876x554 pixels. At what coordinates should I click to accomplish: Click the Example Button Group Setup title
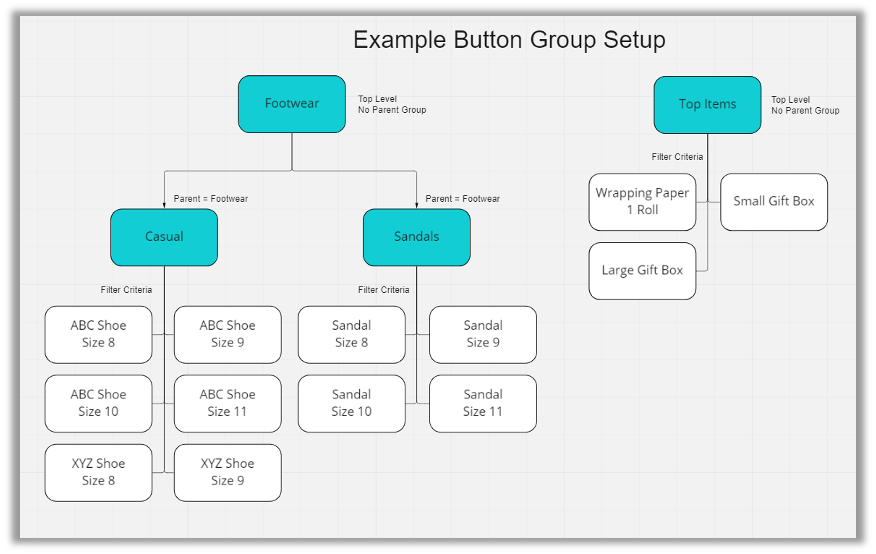[509, 40]
